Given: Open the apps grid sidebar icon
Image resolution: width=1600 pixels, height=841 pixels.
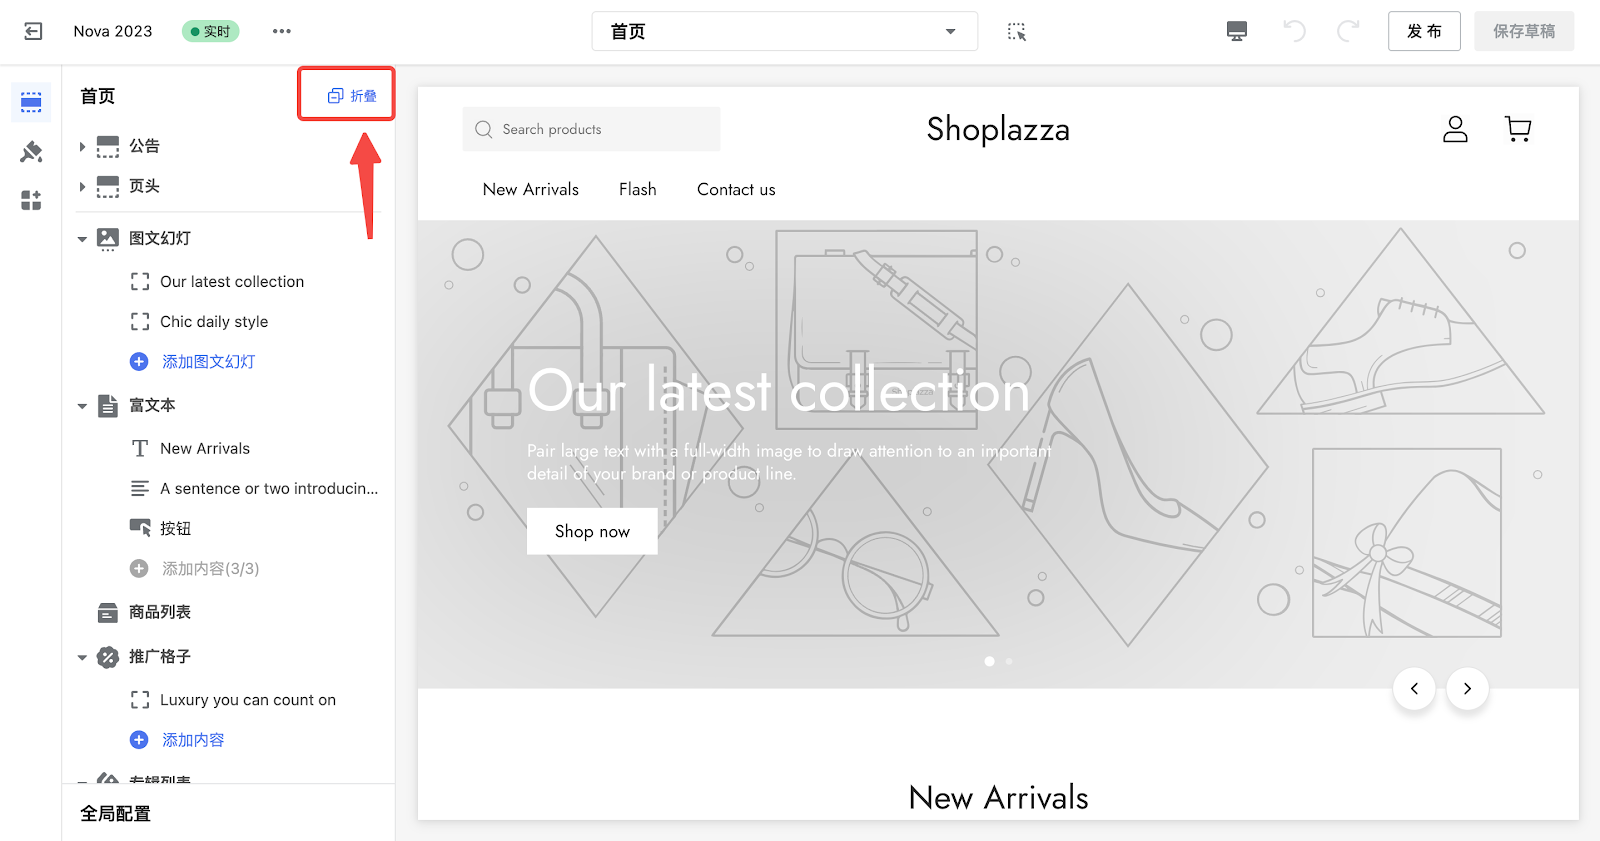Looking at the screenshot, I should point(31,201).
